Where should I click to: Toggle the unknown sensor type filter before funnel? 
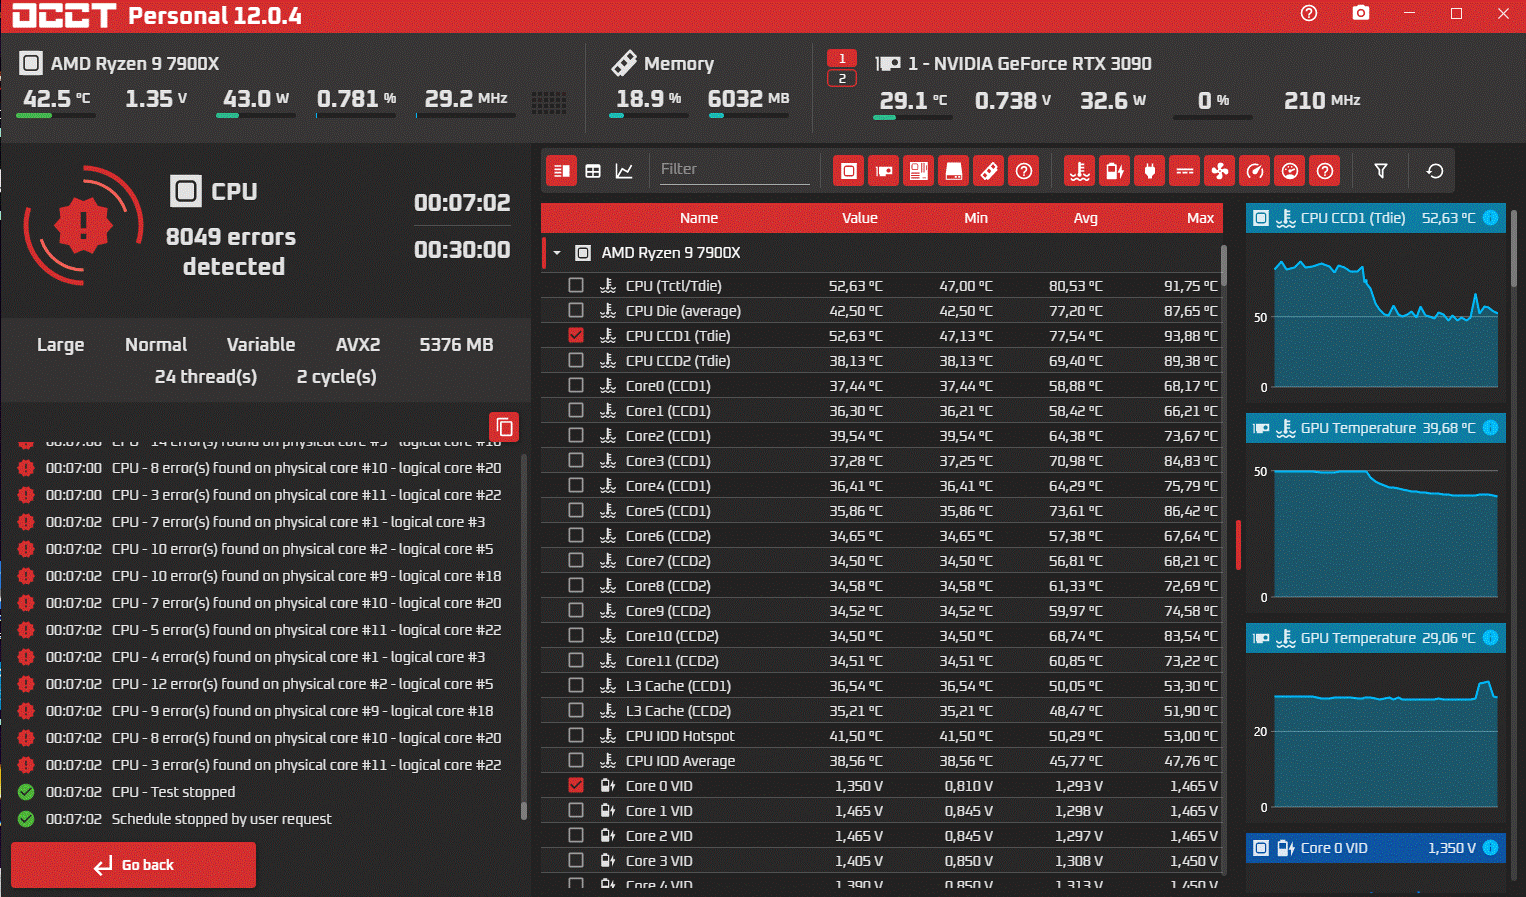click(1325, 171)
